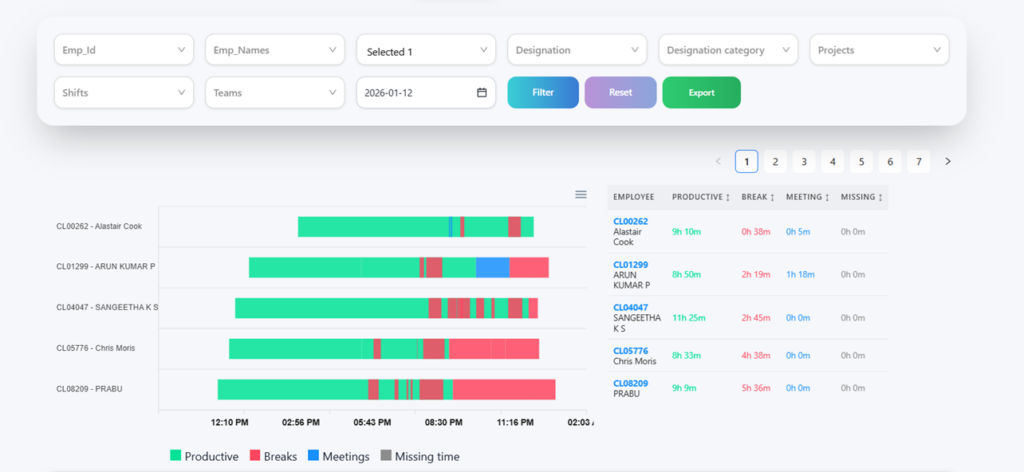Sort by Missing column arrow
Screen dimensions: 1024x472
[x=880, y=197]
